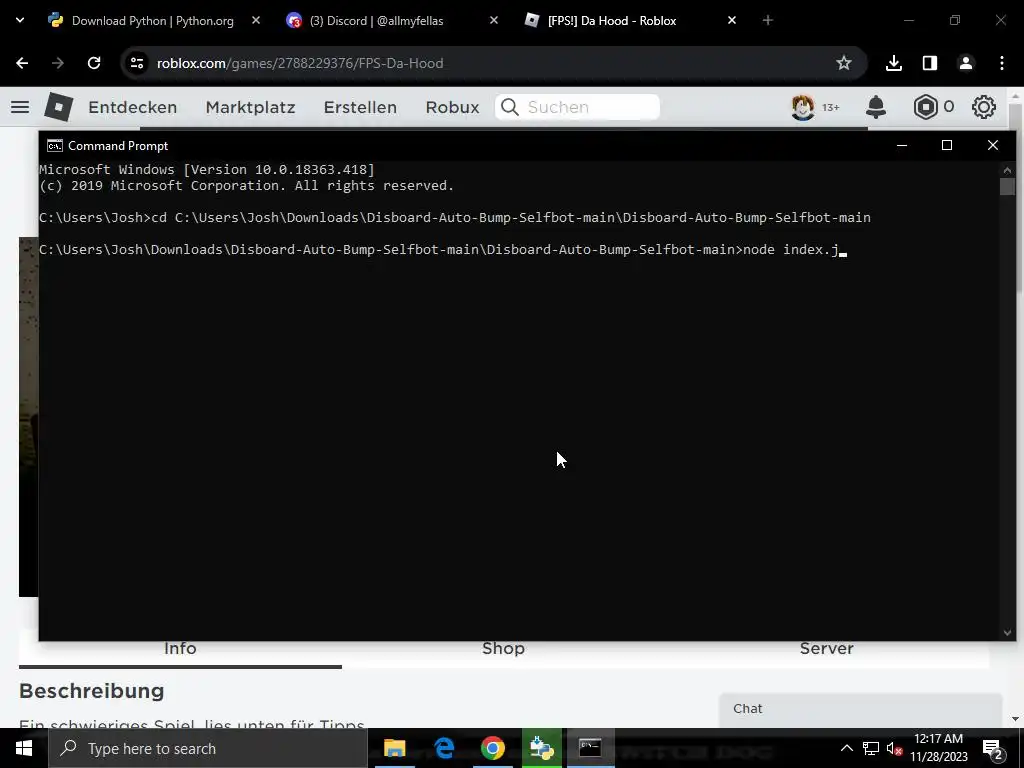Open Entdecken page
1024x768 pixels.
point(133,107)
